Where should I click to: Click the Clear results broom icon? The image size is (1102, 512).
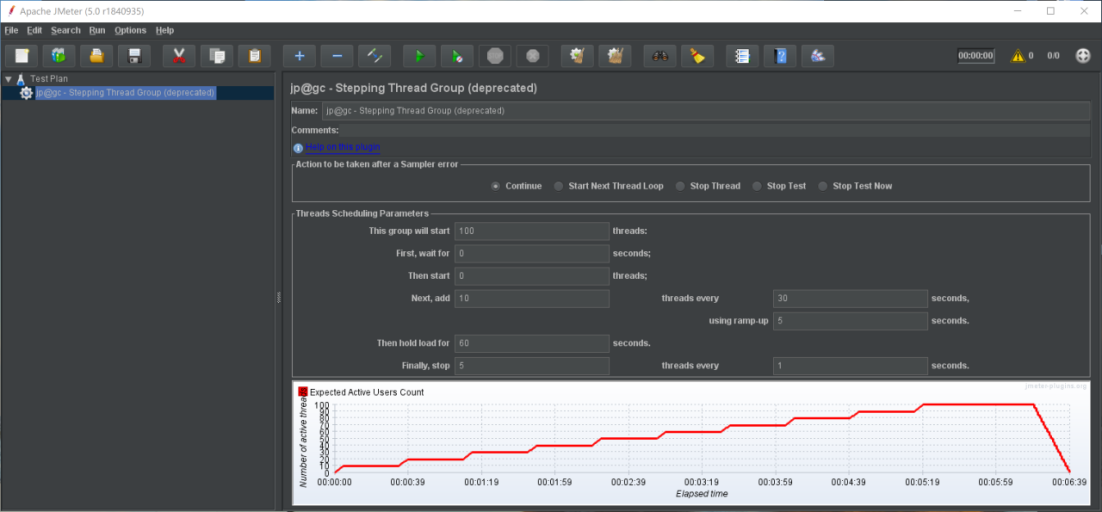click(578, 55)
